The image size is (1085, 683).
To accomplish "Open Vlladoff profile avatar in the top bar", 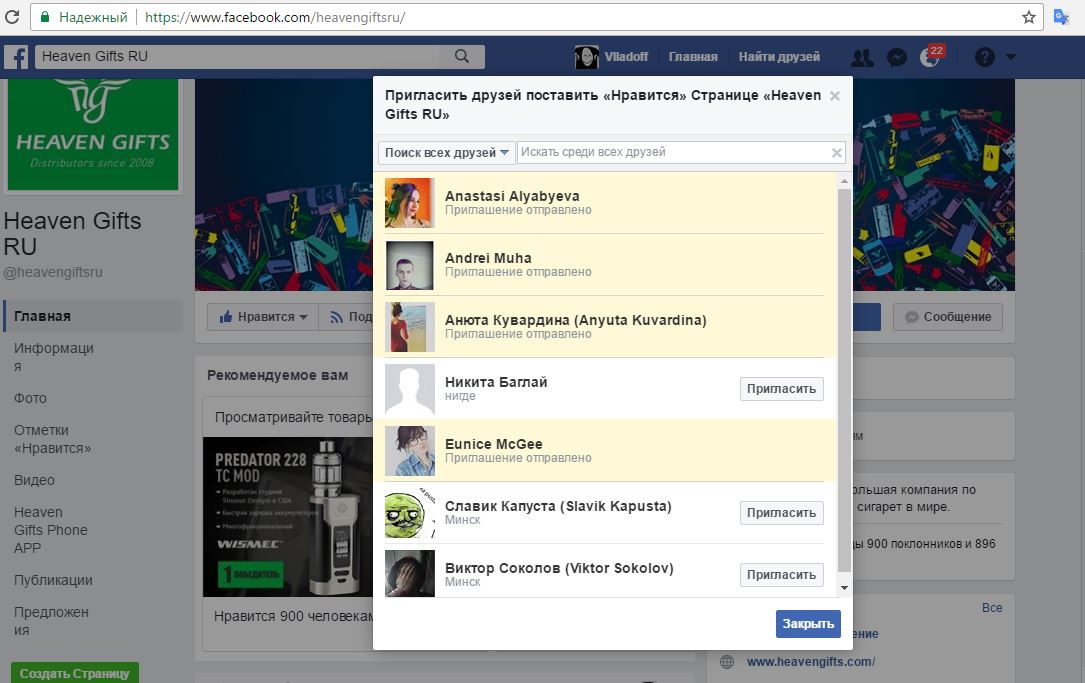I will coord(587,57).
